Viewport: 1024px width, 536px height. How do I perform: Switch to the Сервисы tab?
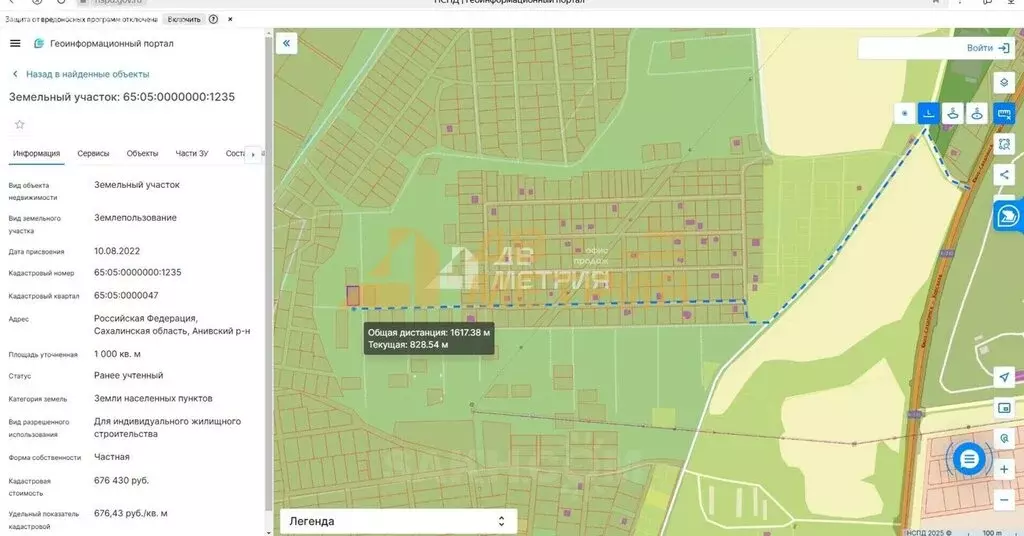(x=93, y=153)
